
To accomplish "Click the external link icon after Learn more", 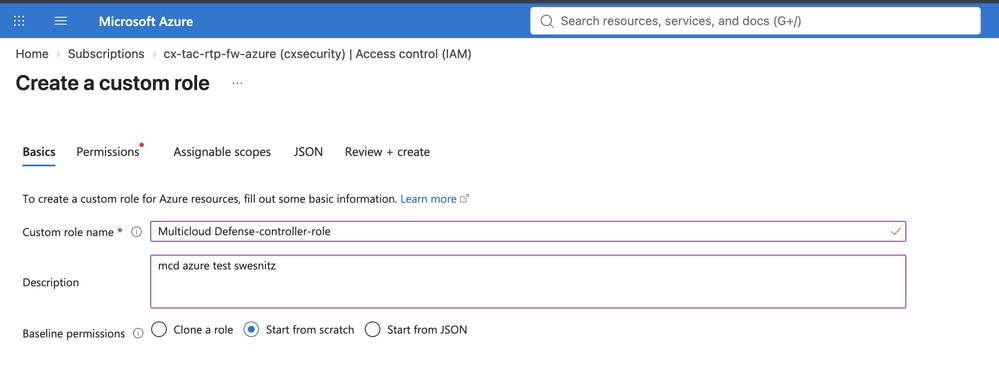I will pyautogui.click(x=464, y=199).
